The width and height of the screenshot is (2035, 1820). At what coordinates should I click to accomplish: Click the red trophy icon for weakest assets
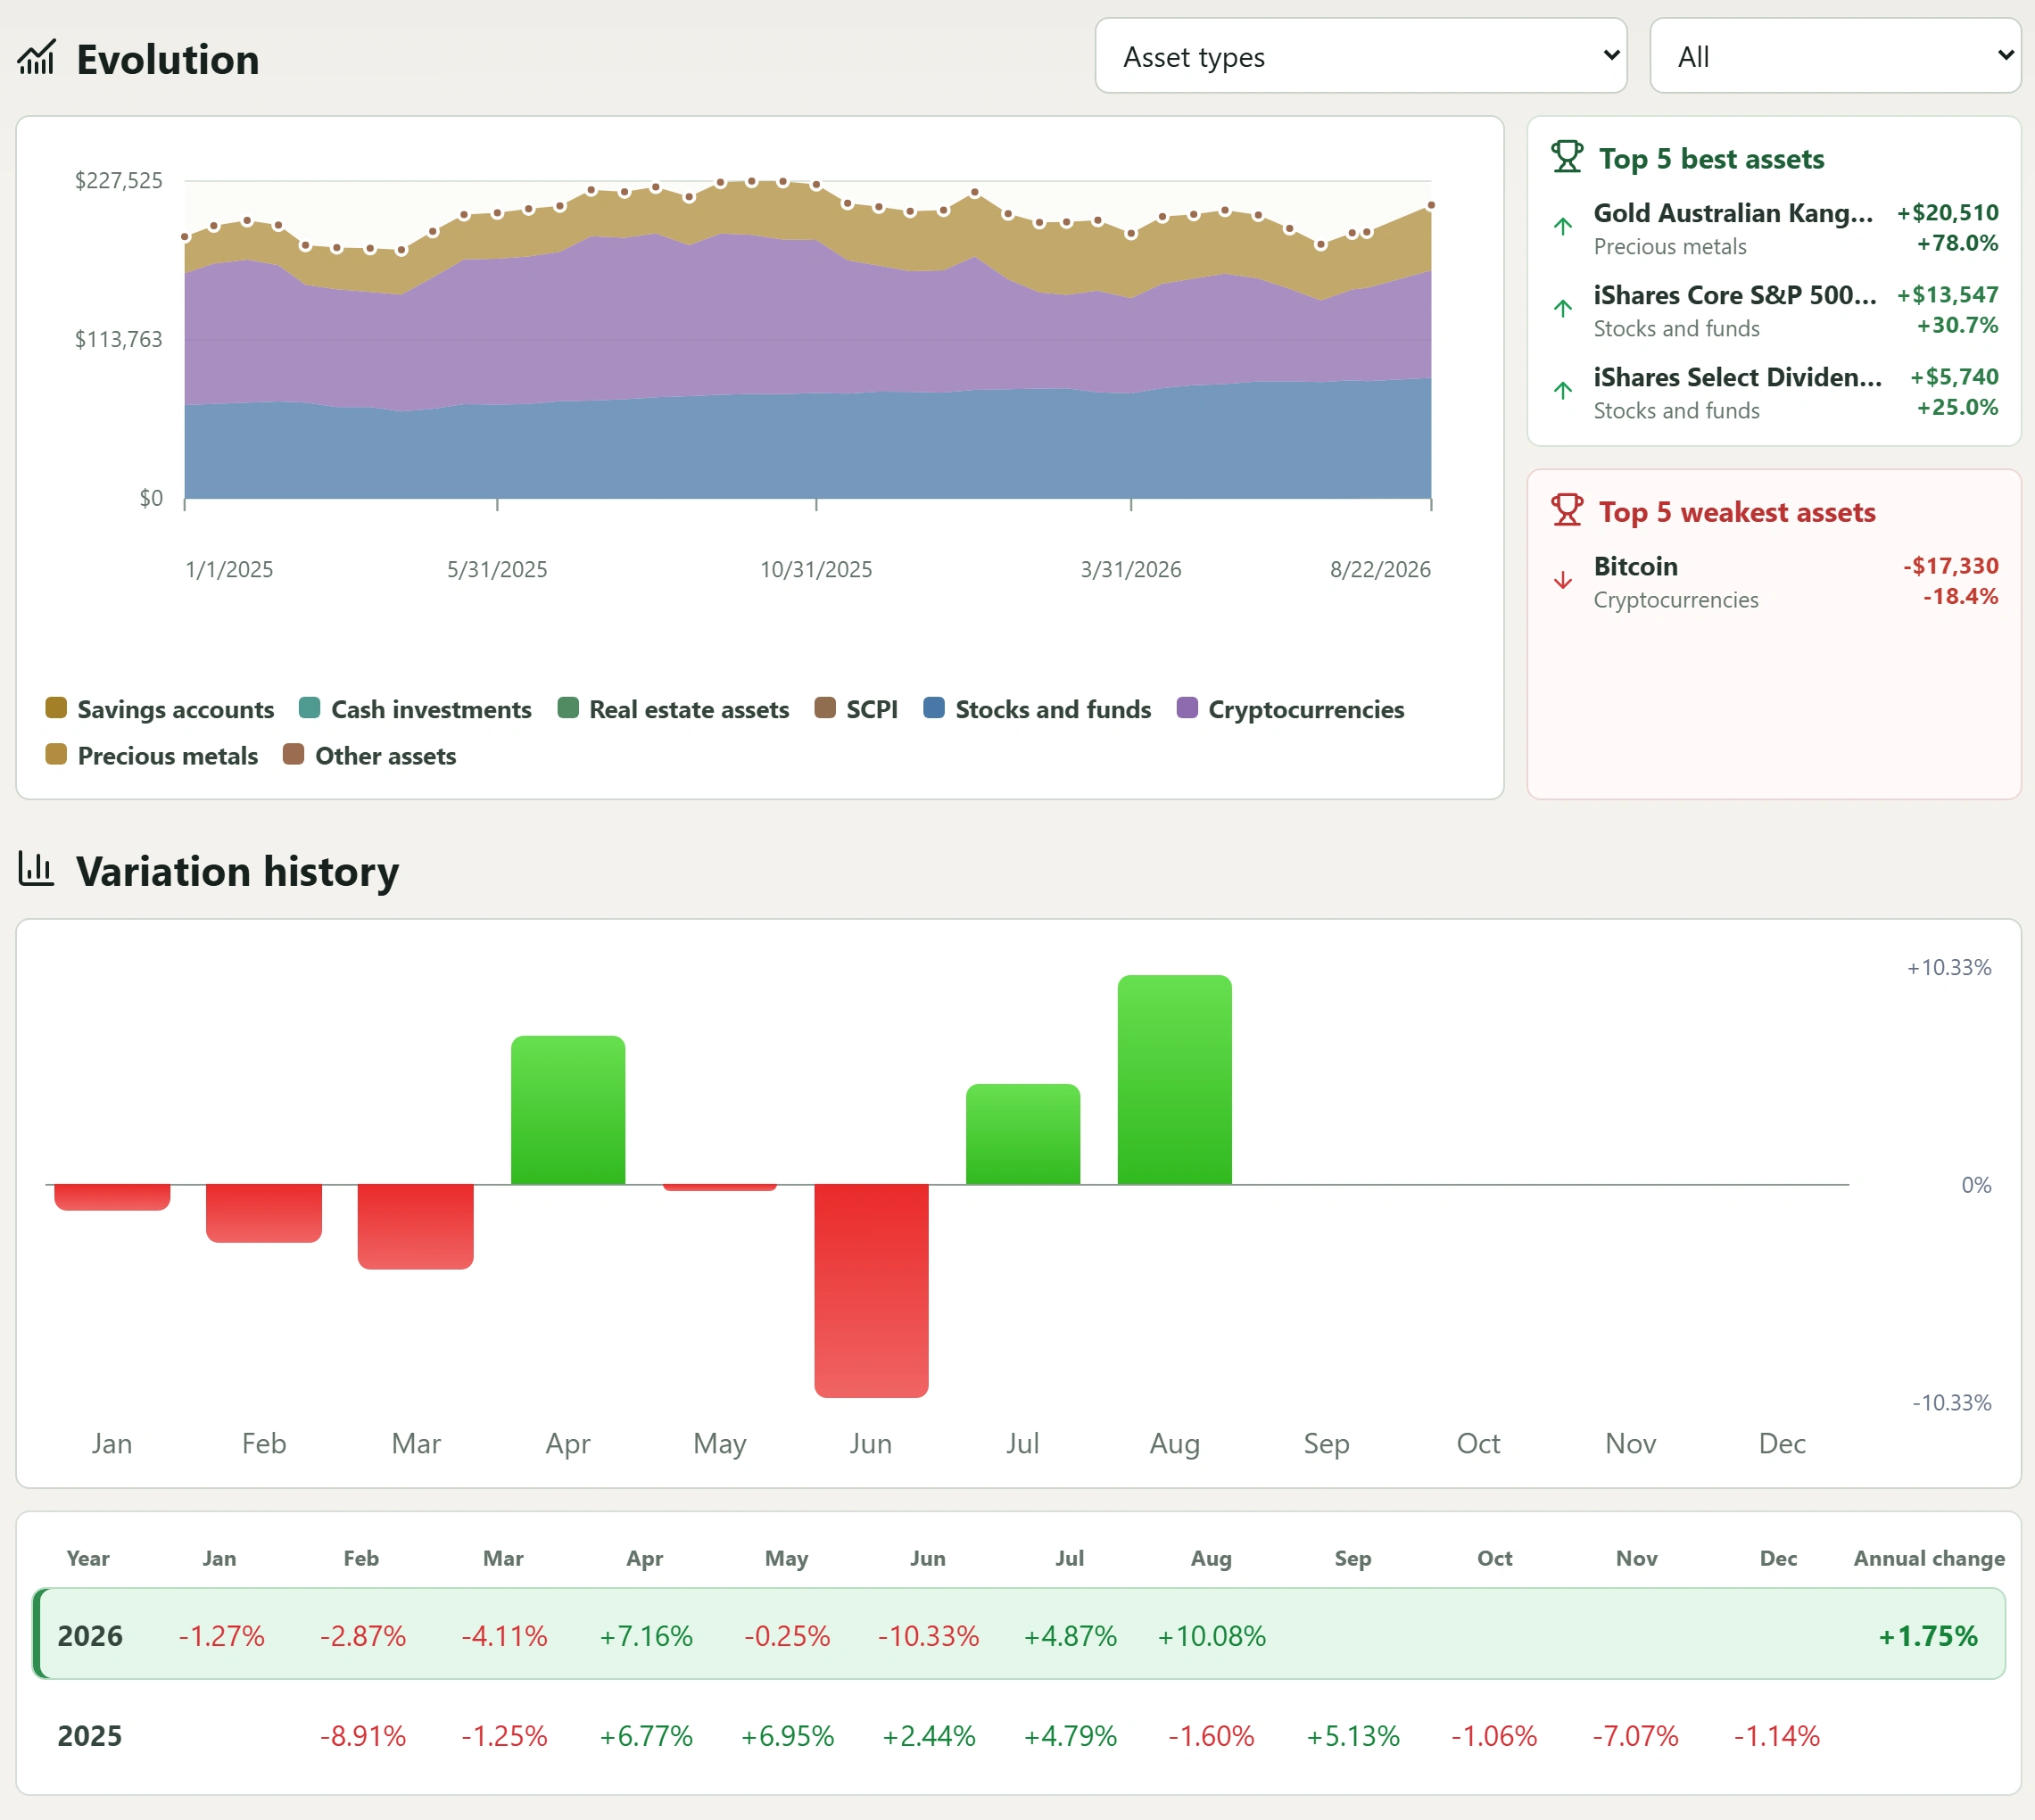point(1567,510)
